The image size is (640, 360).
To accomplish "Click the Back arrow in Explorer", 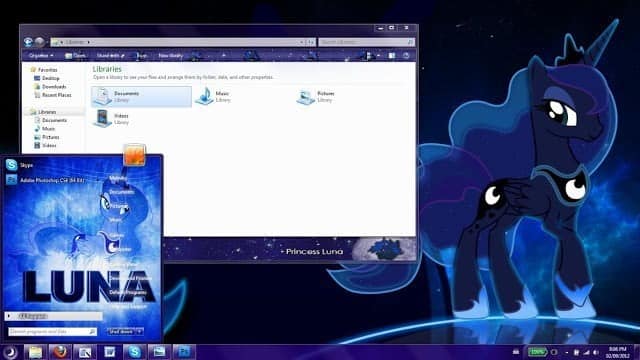I will point(28,42).
